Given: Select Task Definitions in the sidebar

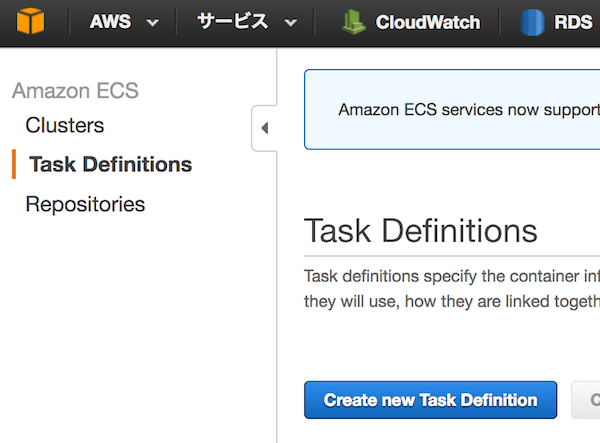Looking at the screenshot, I should point(111,164).
